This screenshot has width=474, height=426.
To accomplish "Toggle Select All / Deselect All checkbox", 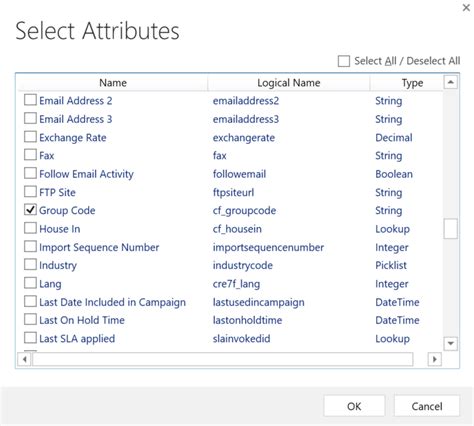I will tap(344, 61).
